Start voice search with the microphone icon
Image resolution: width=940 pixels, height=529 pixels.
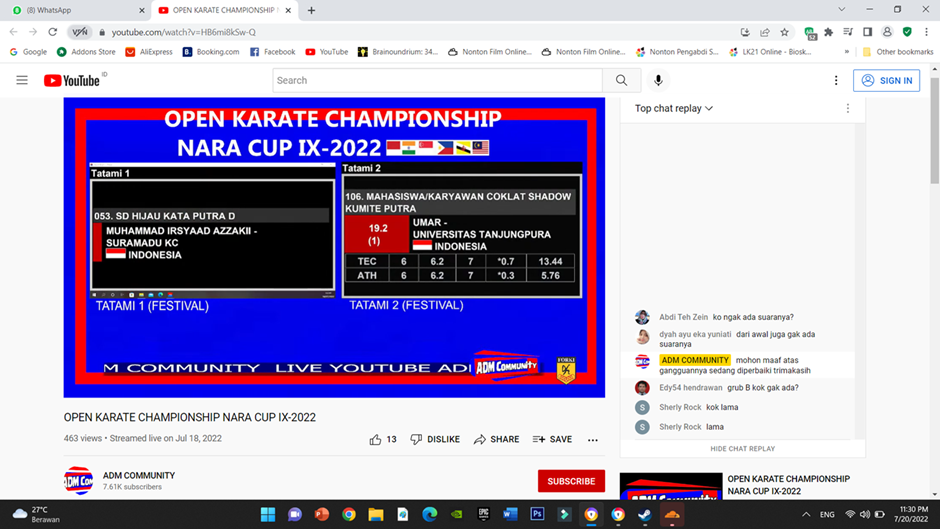point(658,80)
